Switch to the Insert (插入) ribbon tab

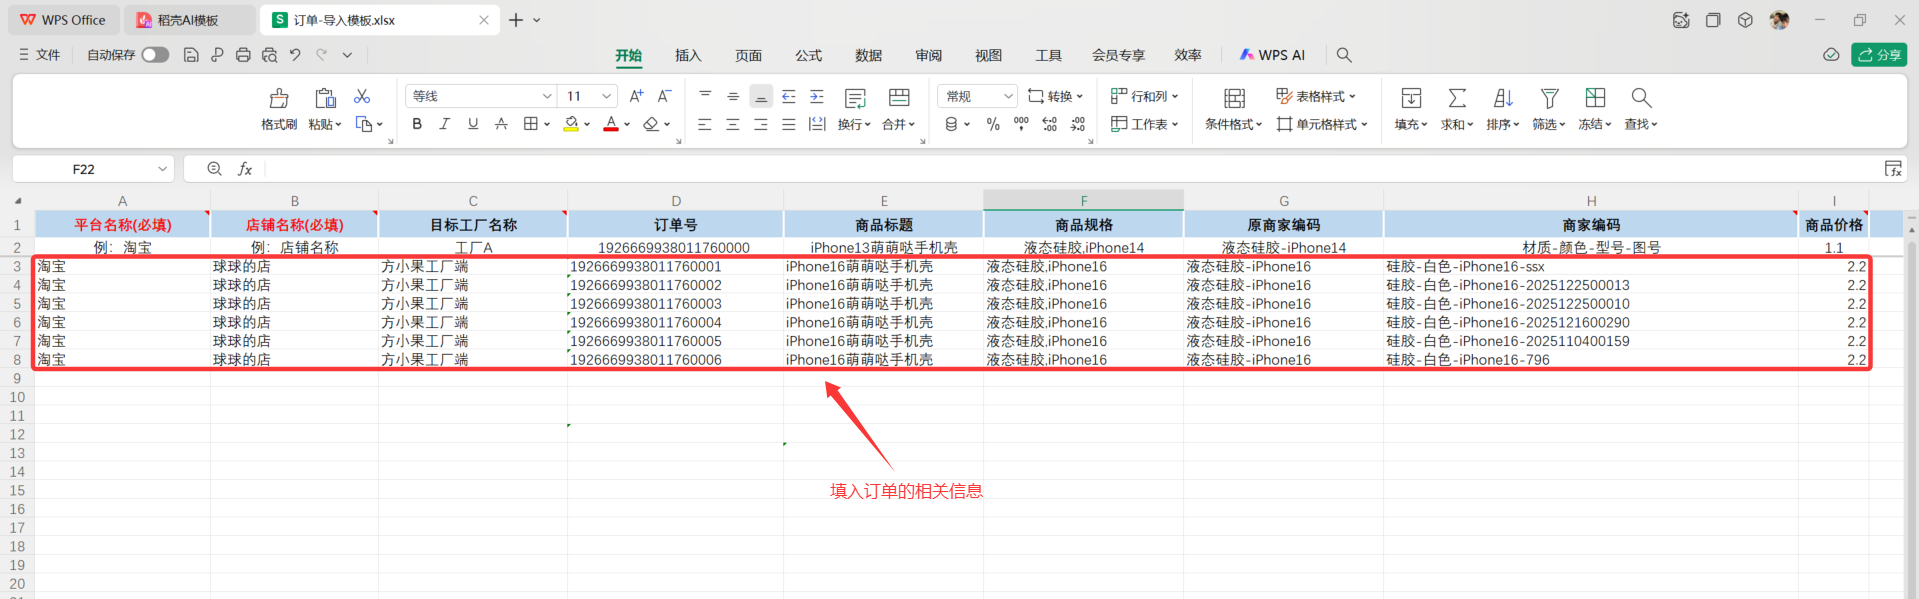688,55
